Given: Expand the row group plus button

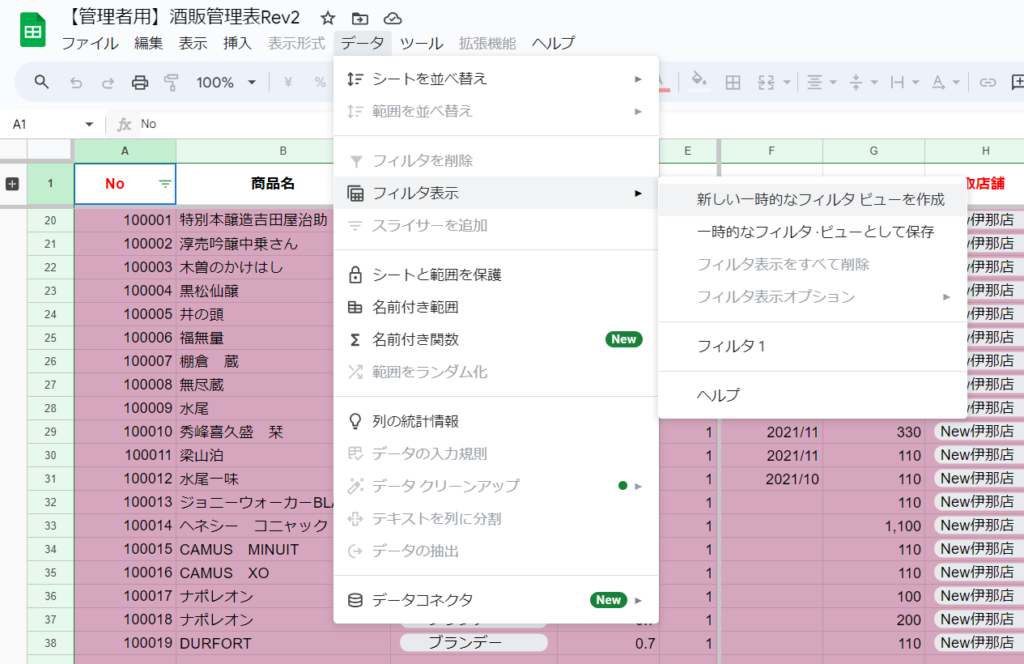Looking at the screenshot, I should 13,184.
